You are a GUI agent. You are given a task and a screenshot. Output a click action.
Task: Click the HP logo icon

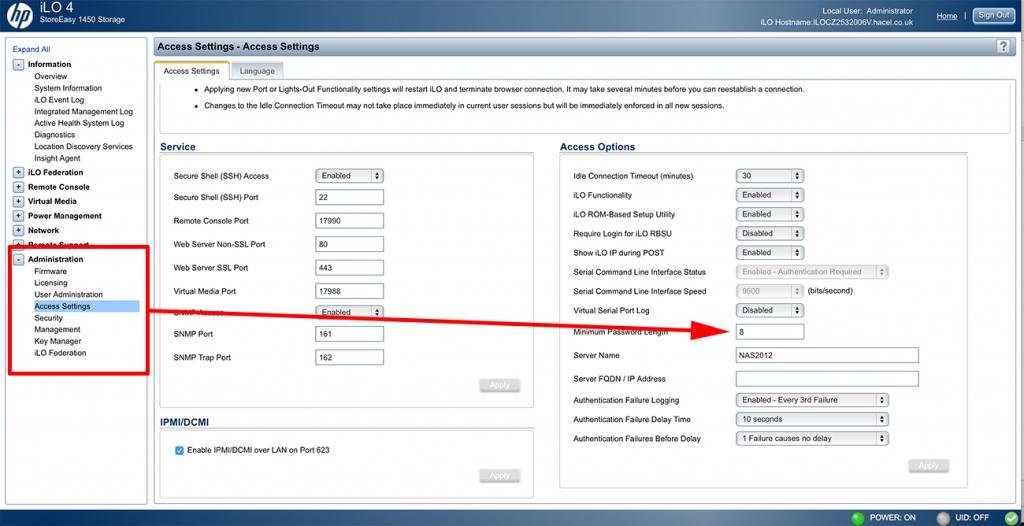[x=20, y=16]
